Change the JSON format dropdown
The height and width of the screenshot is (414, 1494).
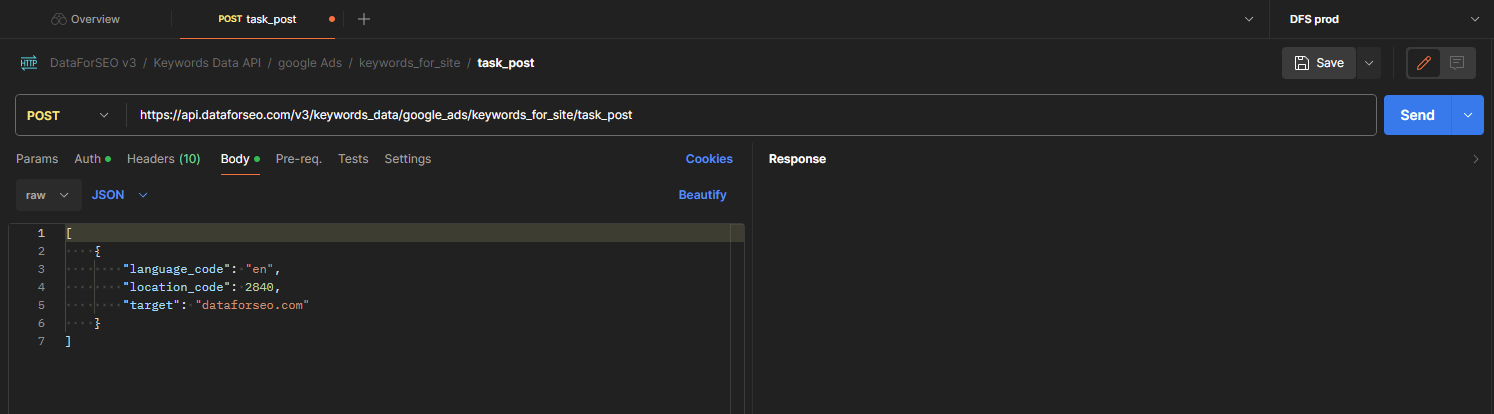pyautogui.click(x=120, y=195)
